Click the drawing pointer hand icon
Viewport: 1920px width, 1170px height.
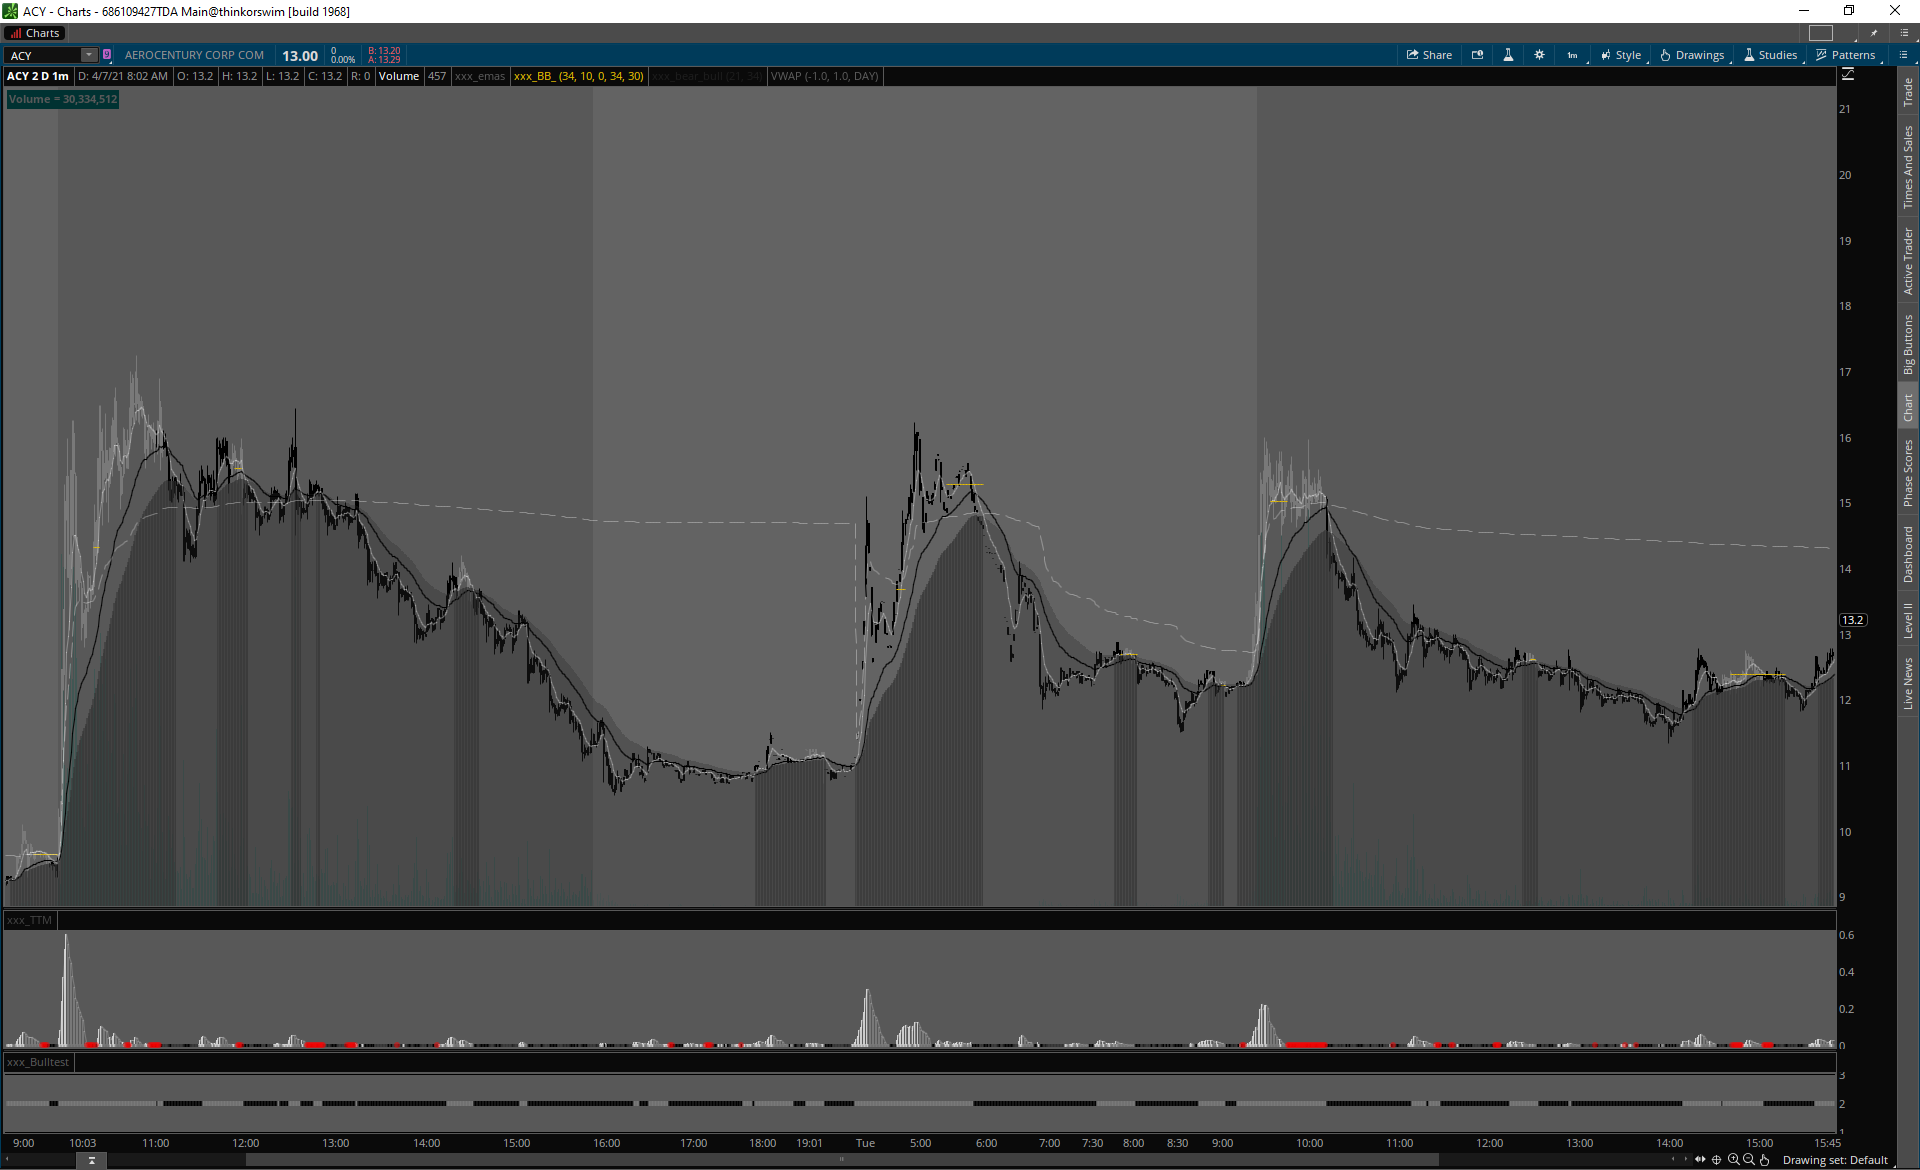(1765, 1160)
